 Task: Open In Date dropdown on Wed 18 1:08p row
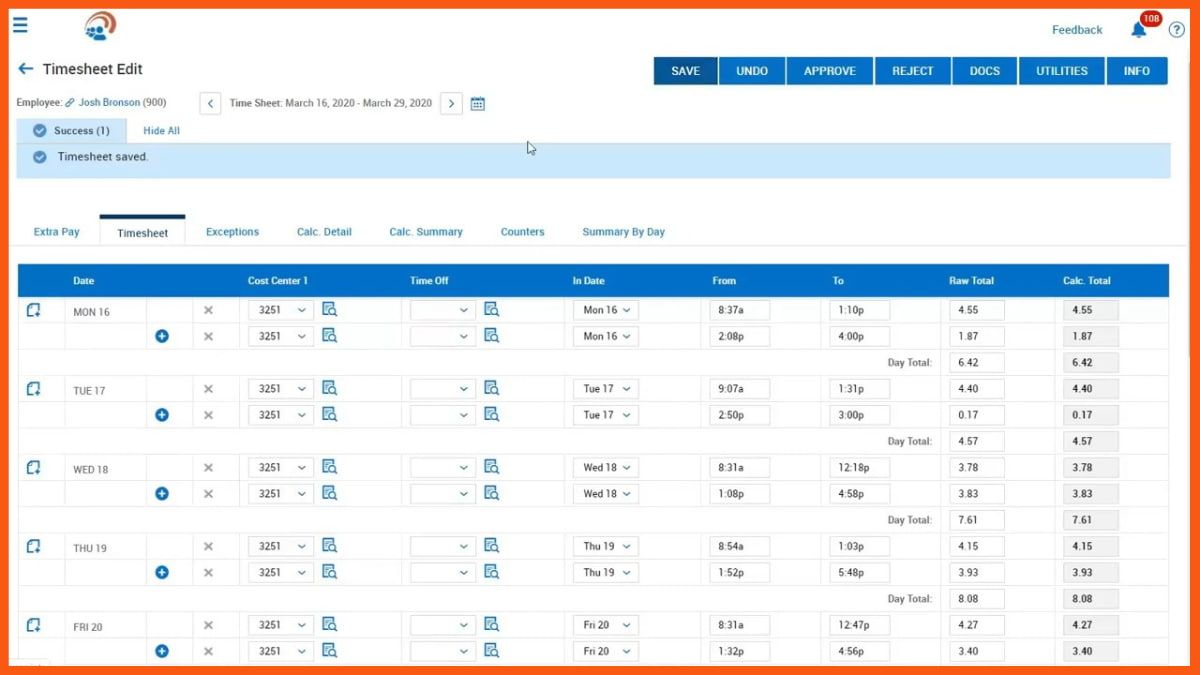pyautogui.click(x=606, y=494)
